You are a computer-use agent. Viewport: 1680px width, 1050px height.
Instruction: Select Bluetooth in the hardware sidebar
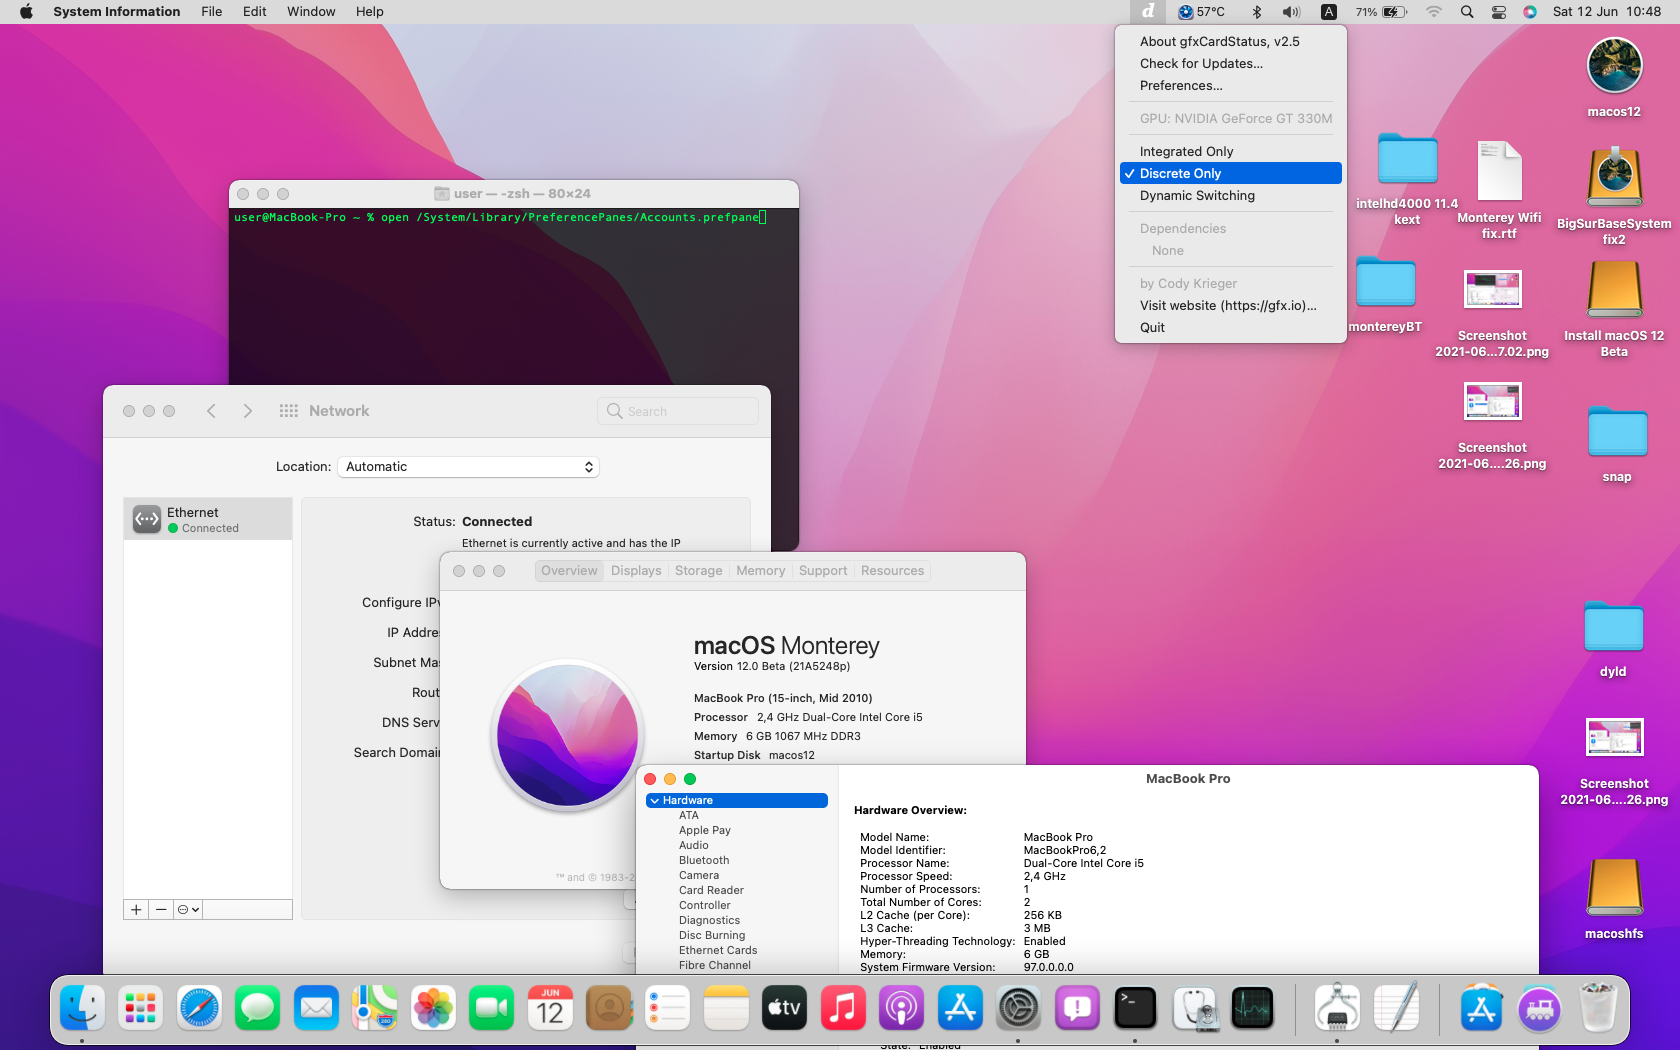coord(704,860)
